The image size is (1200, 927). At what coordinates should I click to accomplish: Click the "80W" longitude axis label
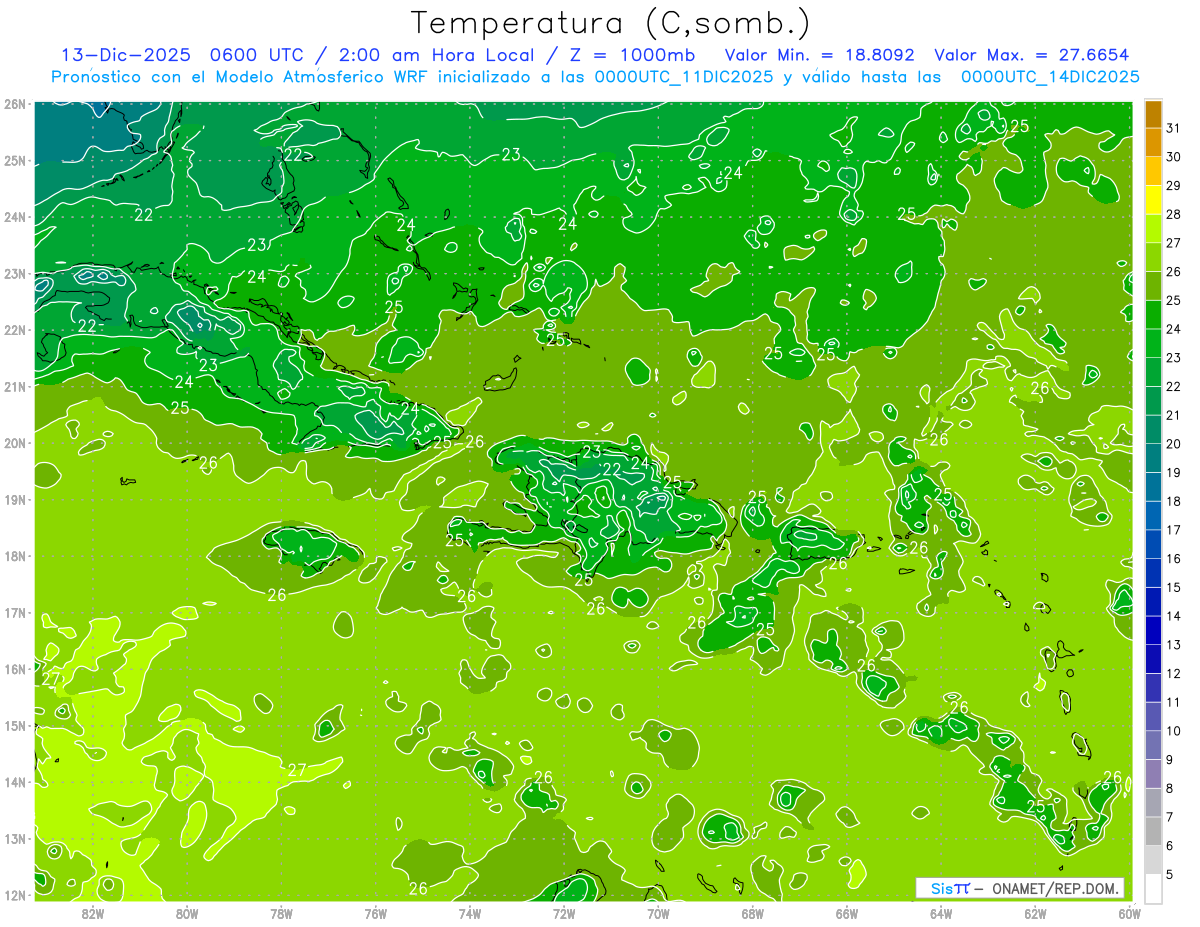[187, 912]
